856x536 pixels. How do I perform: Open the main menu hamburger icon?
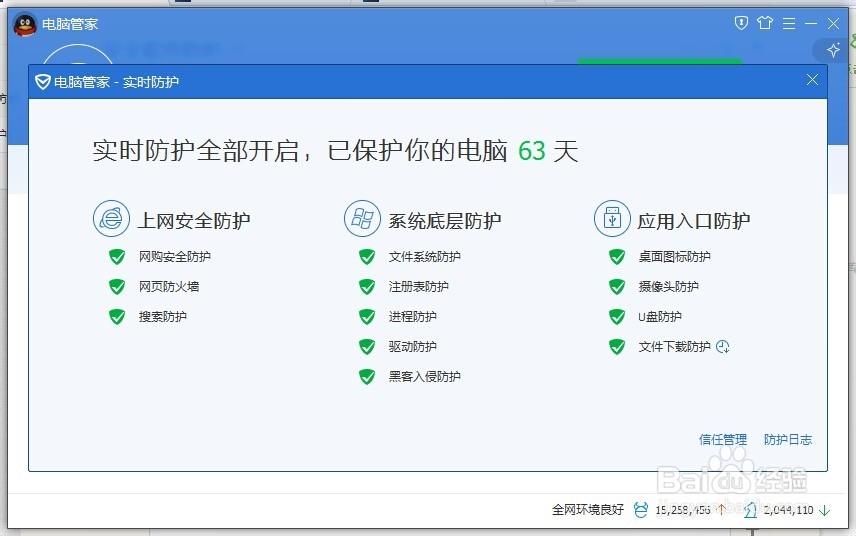tap(788, 23)
